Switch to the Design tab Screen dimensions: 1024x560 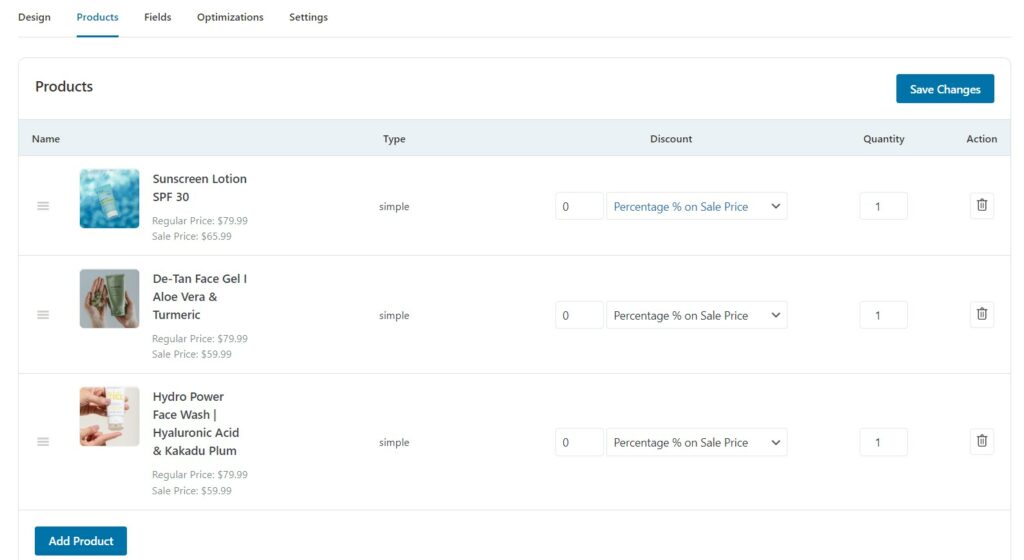pyautogui.click(x=34, y=17)
